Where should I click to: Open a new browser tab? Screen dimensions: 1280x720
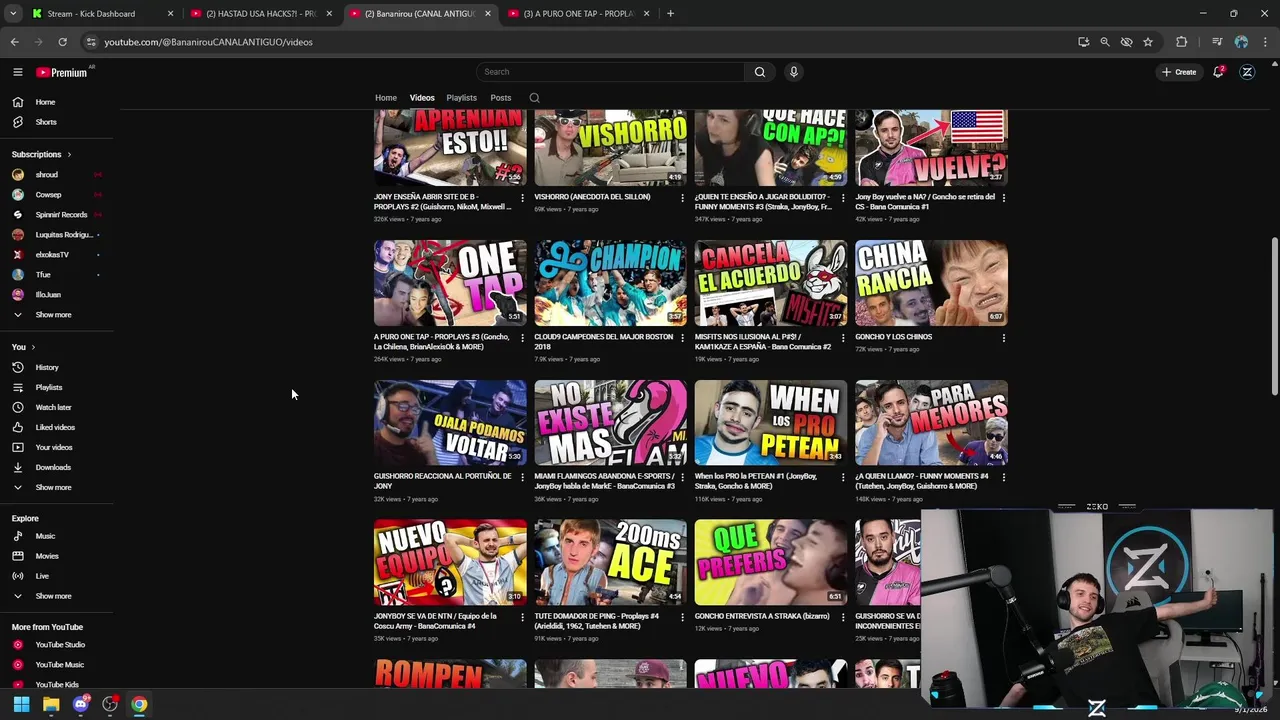[x=670, y=14]
